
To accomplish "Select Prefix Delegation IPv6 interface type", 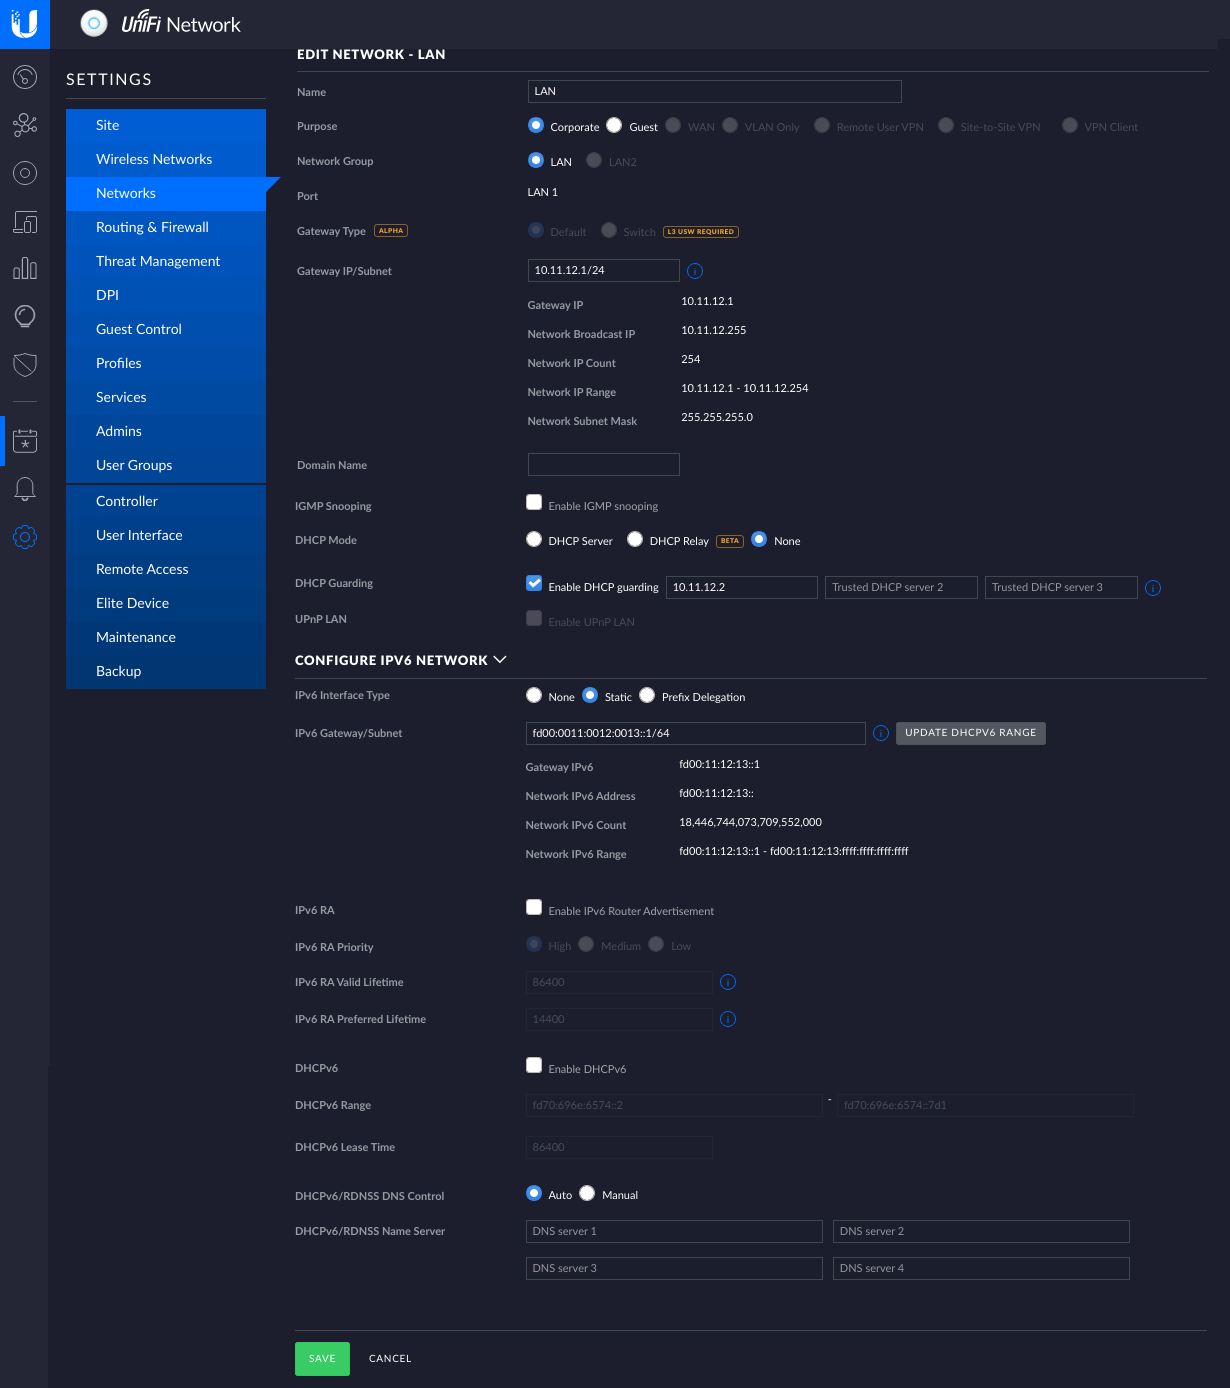I will (x=647, y=694).
